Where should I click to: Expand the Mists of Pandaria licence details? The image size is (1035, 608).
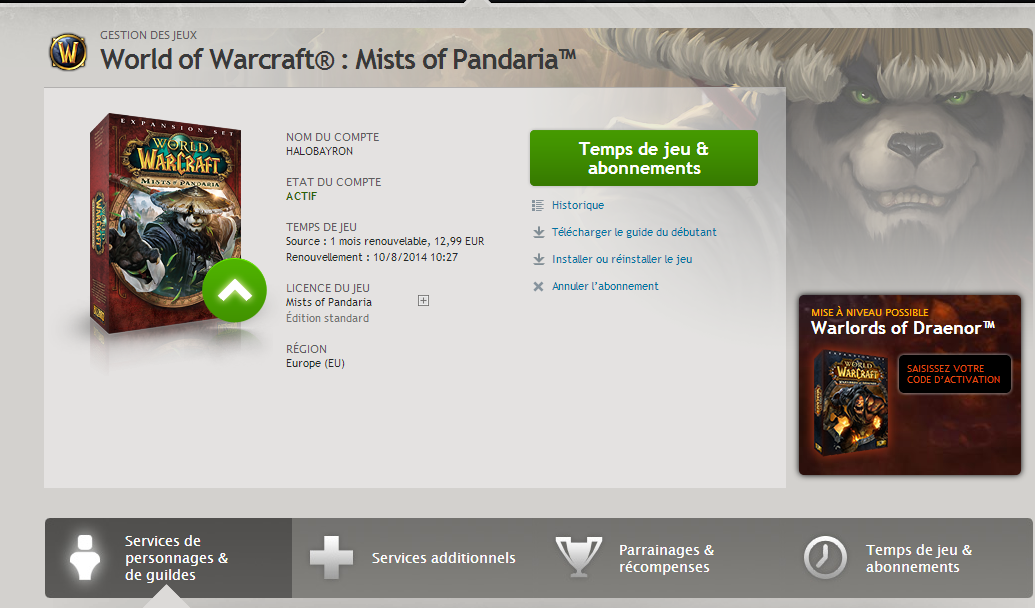click(x=424, y=301)
